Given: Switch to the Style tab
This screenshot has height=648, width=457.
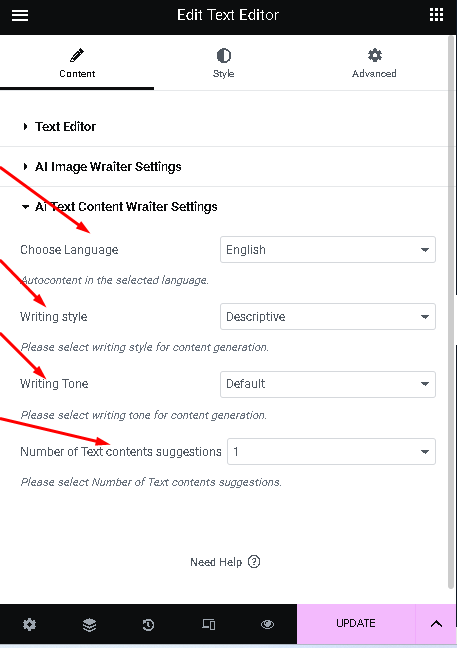Looking at the screenshot, I should (x=224, y=63).
